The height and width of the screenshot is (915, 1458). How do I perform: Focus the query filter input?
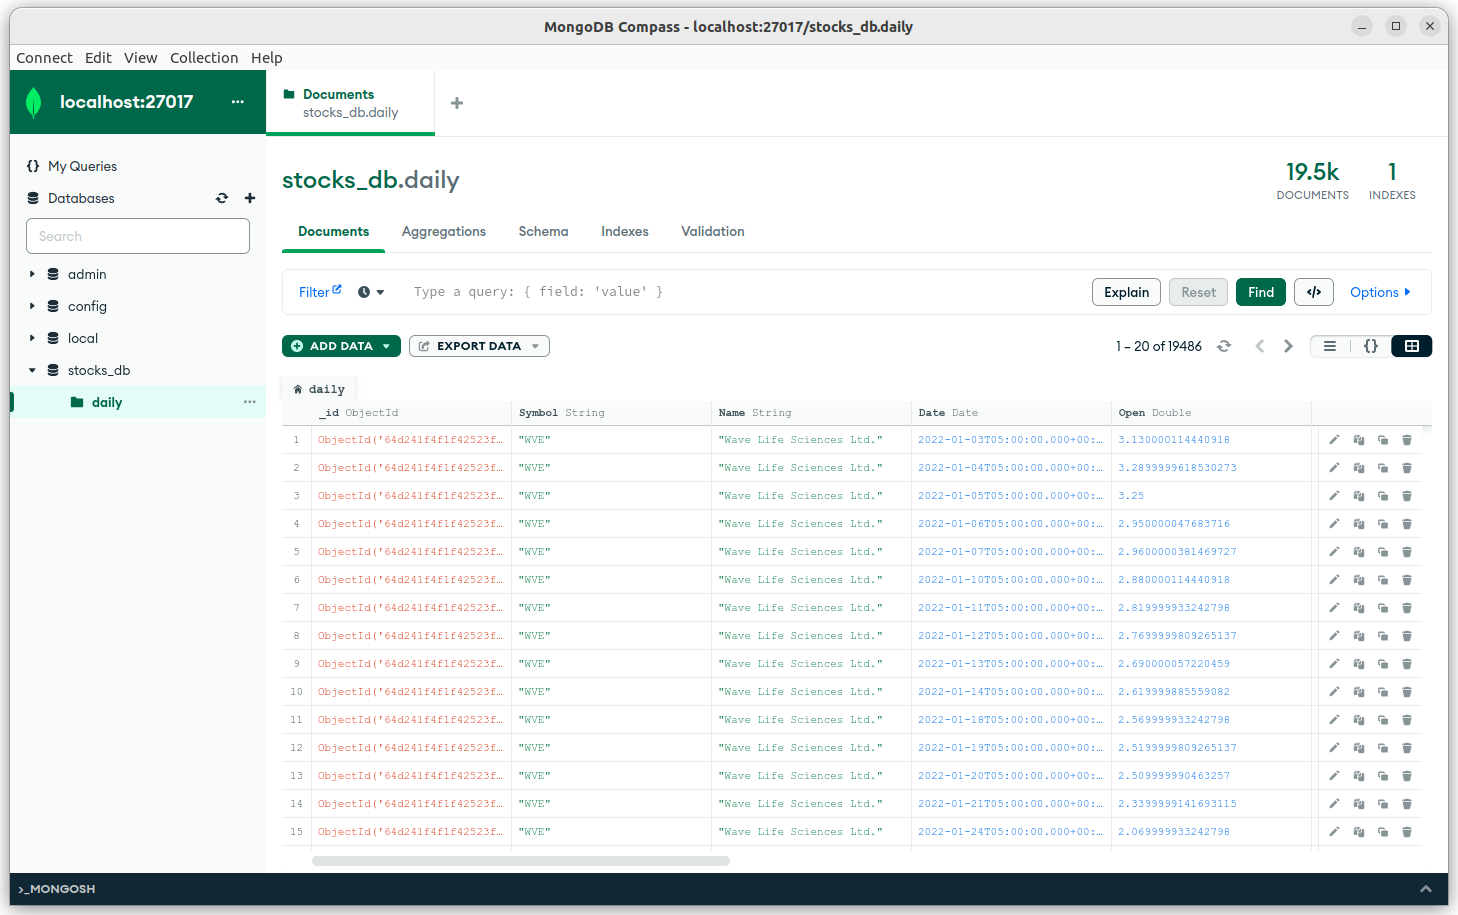[745, 292]
